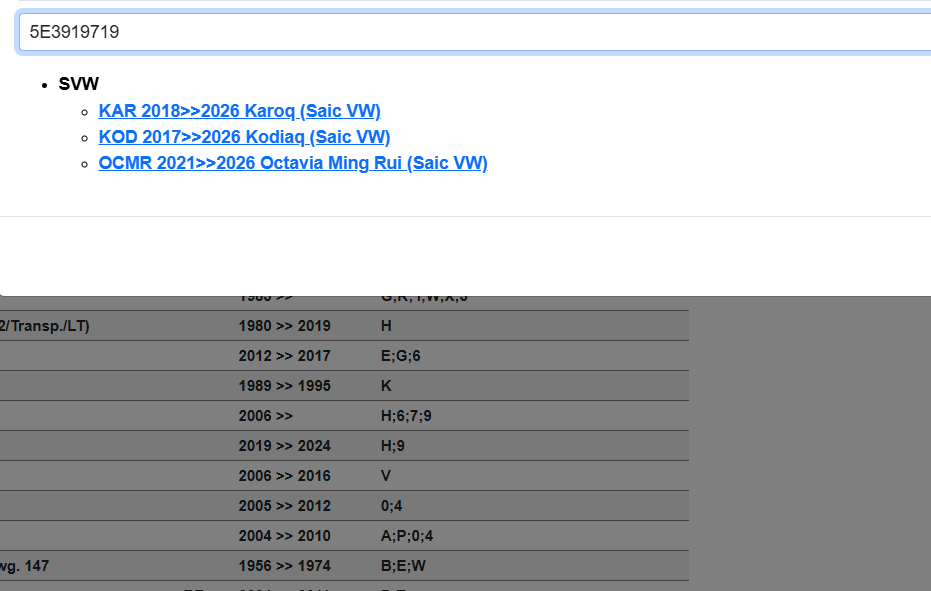Click the 2005 >> 2012 year cell
This screenshot has height=591, width=931.
(284, 506)
